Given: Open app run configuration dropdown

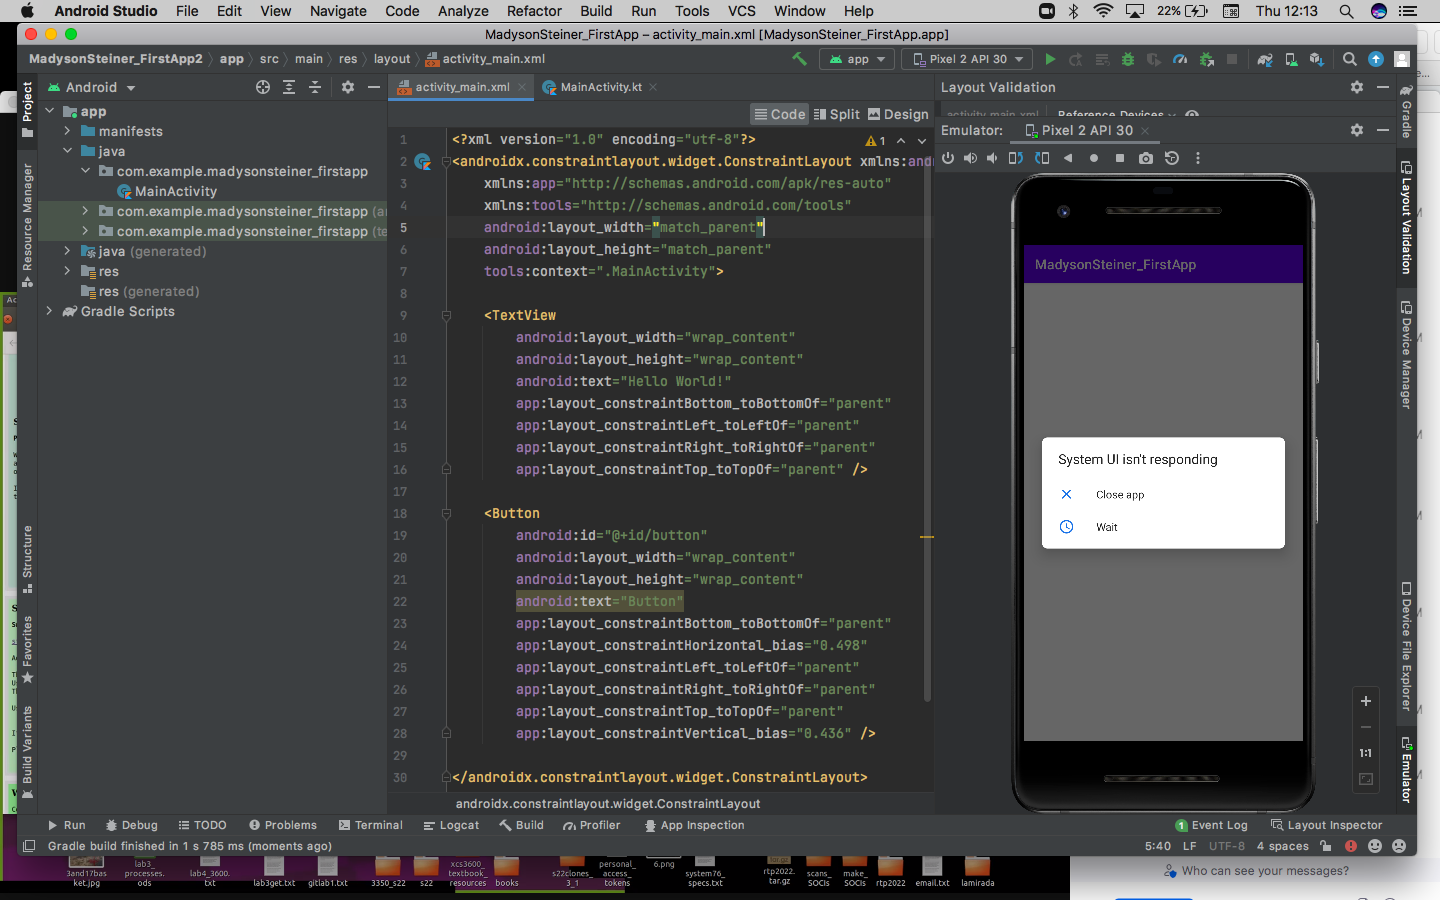Looking at the screenshot, I should [858, 59].
